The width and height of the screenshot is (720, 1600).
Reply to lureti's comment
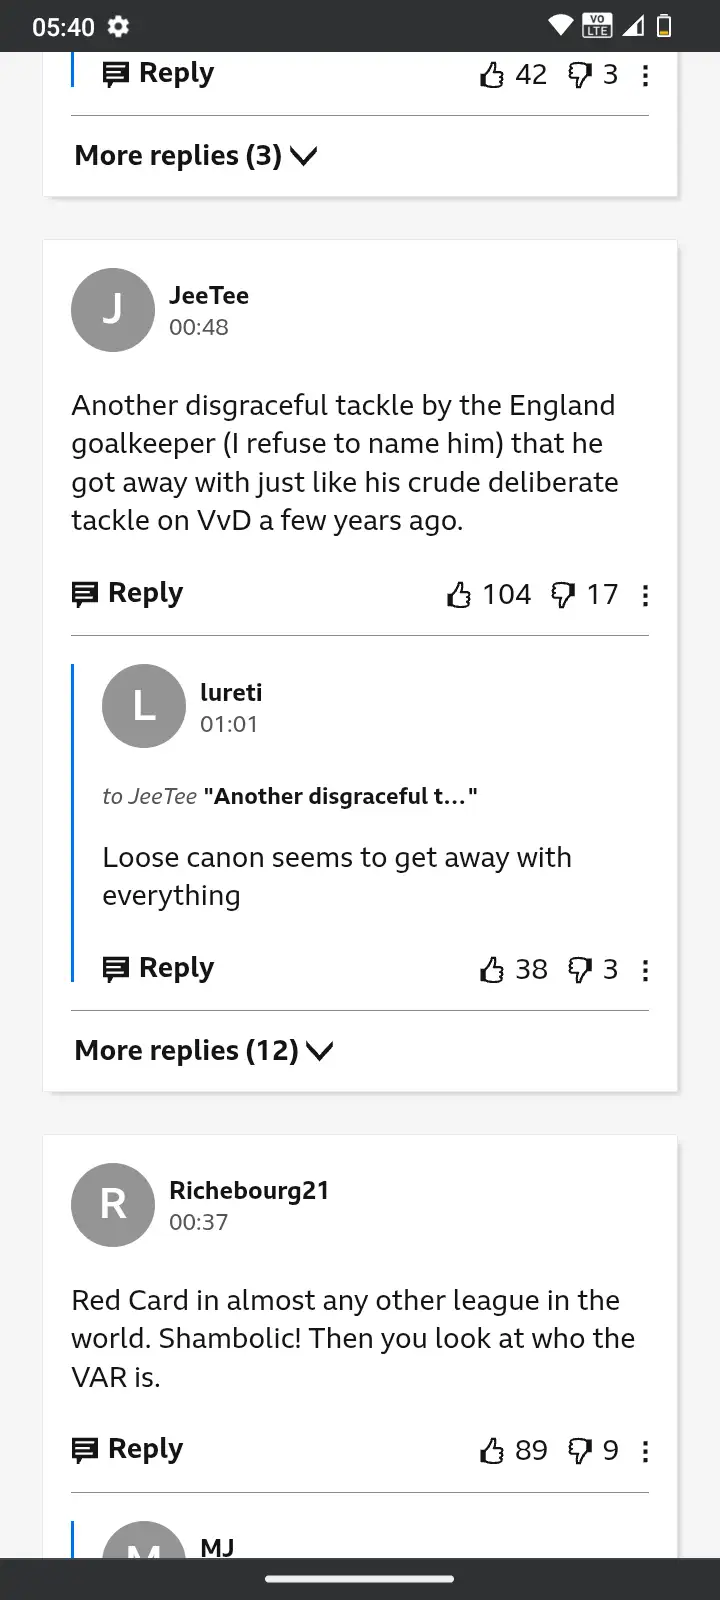point(158,968)
